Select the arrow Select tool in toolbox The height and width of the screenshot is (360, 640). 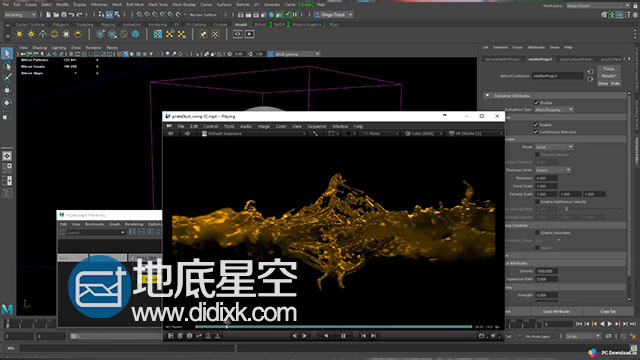pos(7,53)
